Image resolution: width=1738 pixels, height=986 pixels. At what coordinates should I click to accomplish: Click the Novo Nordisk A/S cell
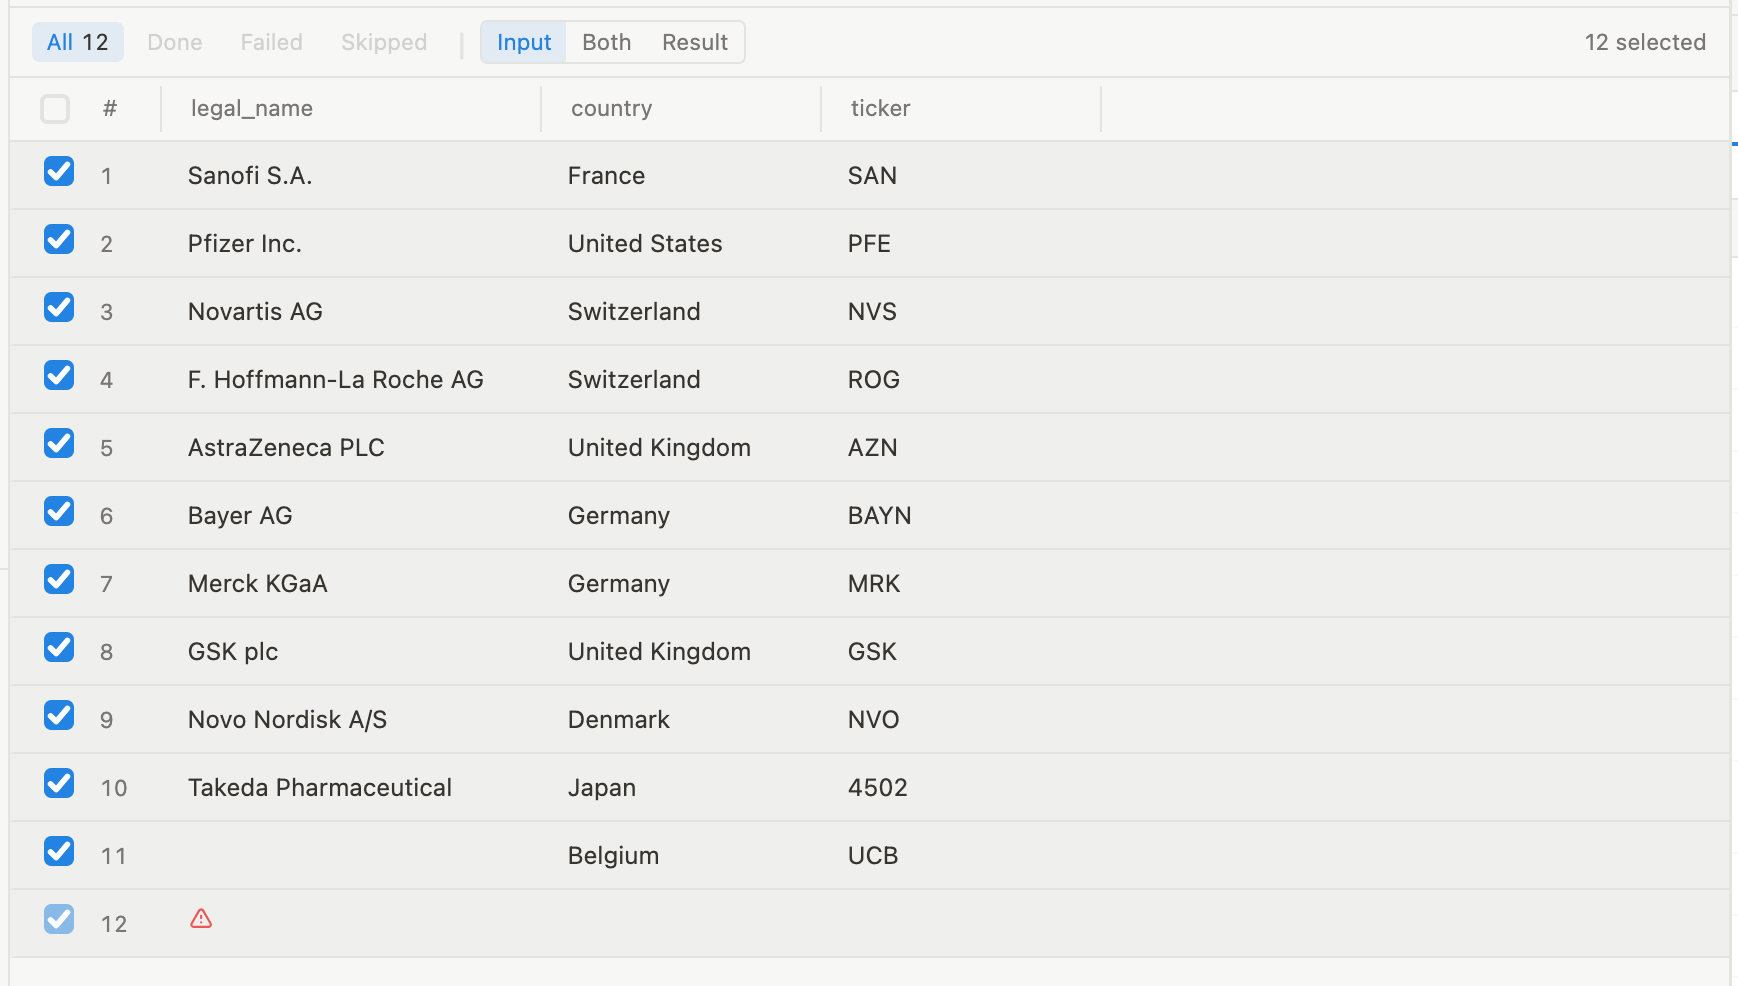point(287,720)
